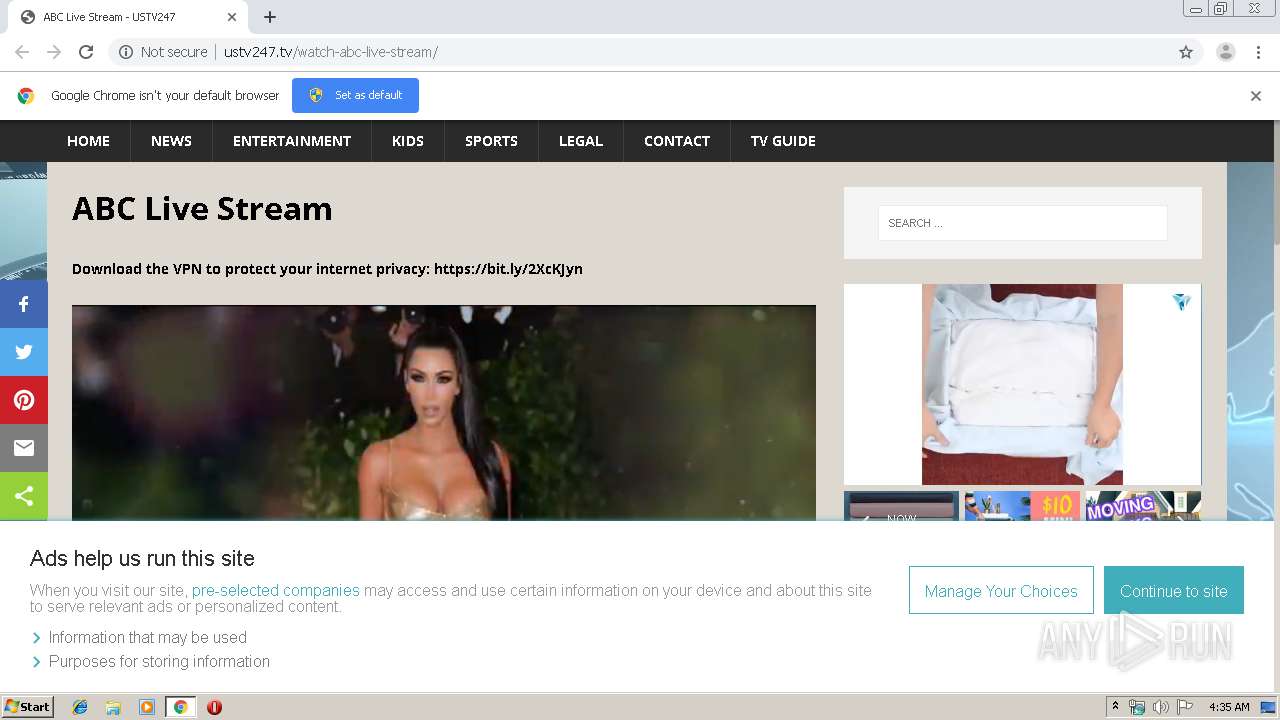Open SPORTS navigation item
Viewport: 1280px width, 720px height.
pyautogui.click(x=491, y=141)
